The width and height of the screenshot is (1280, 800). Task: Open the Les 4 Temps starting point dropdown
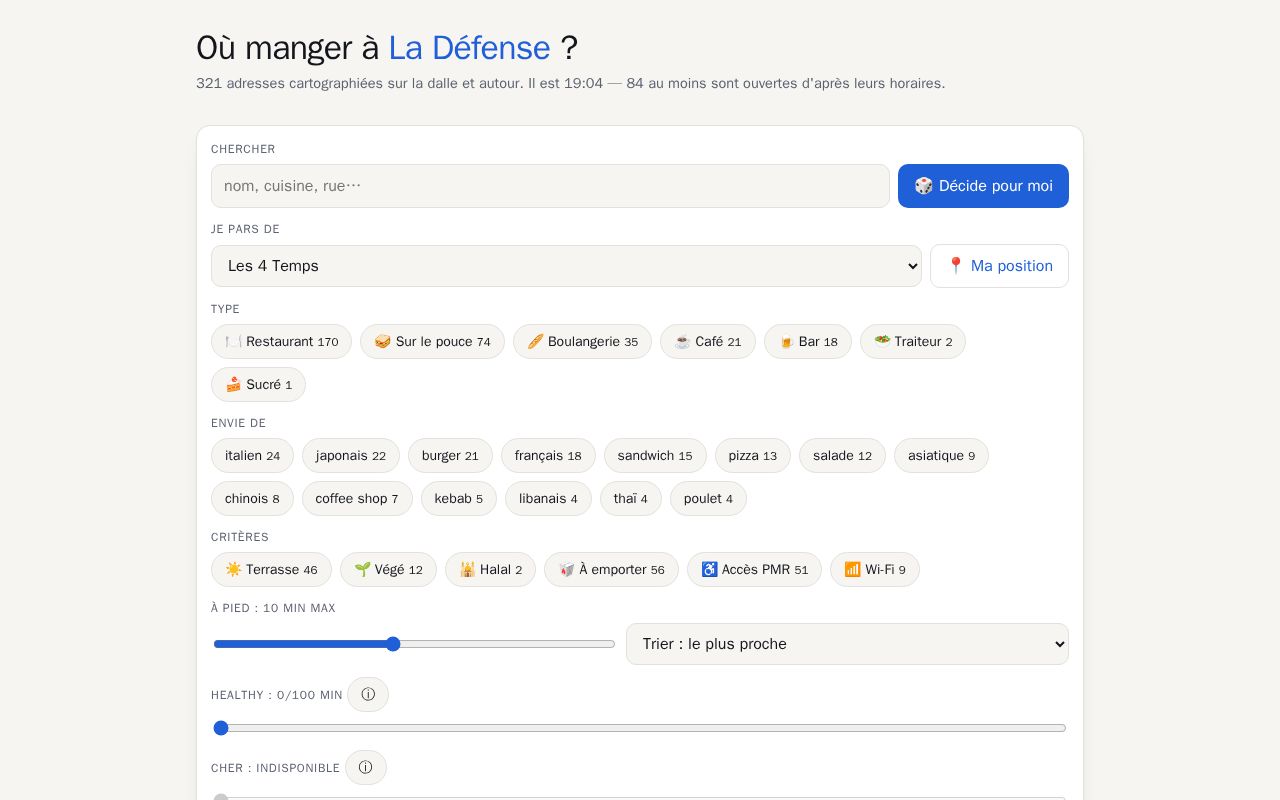(x=566, y=266)
